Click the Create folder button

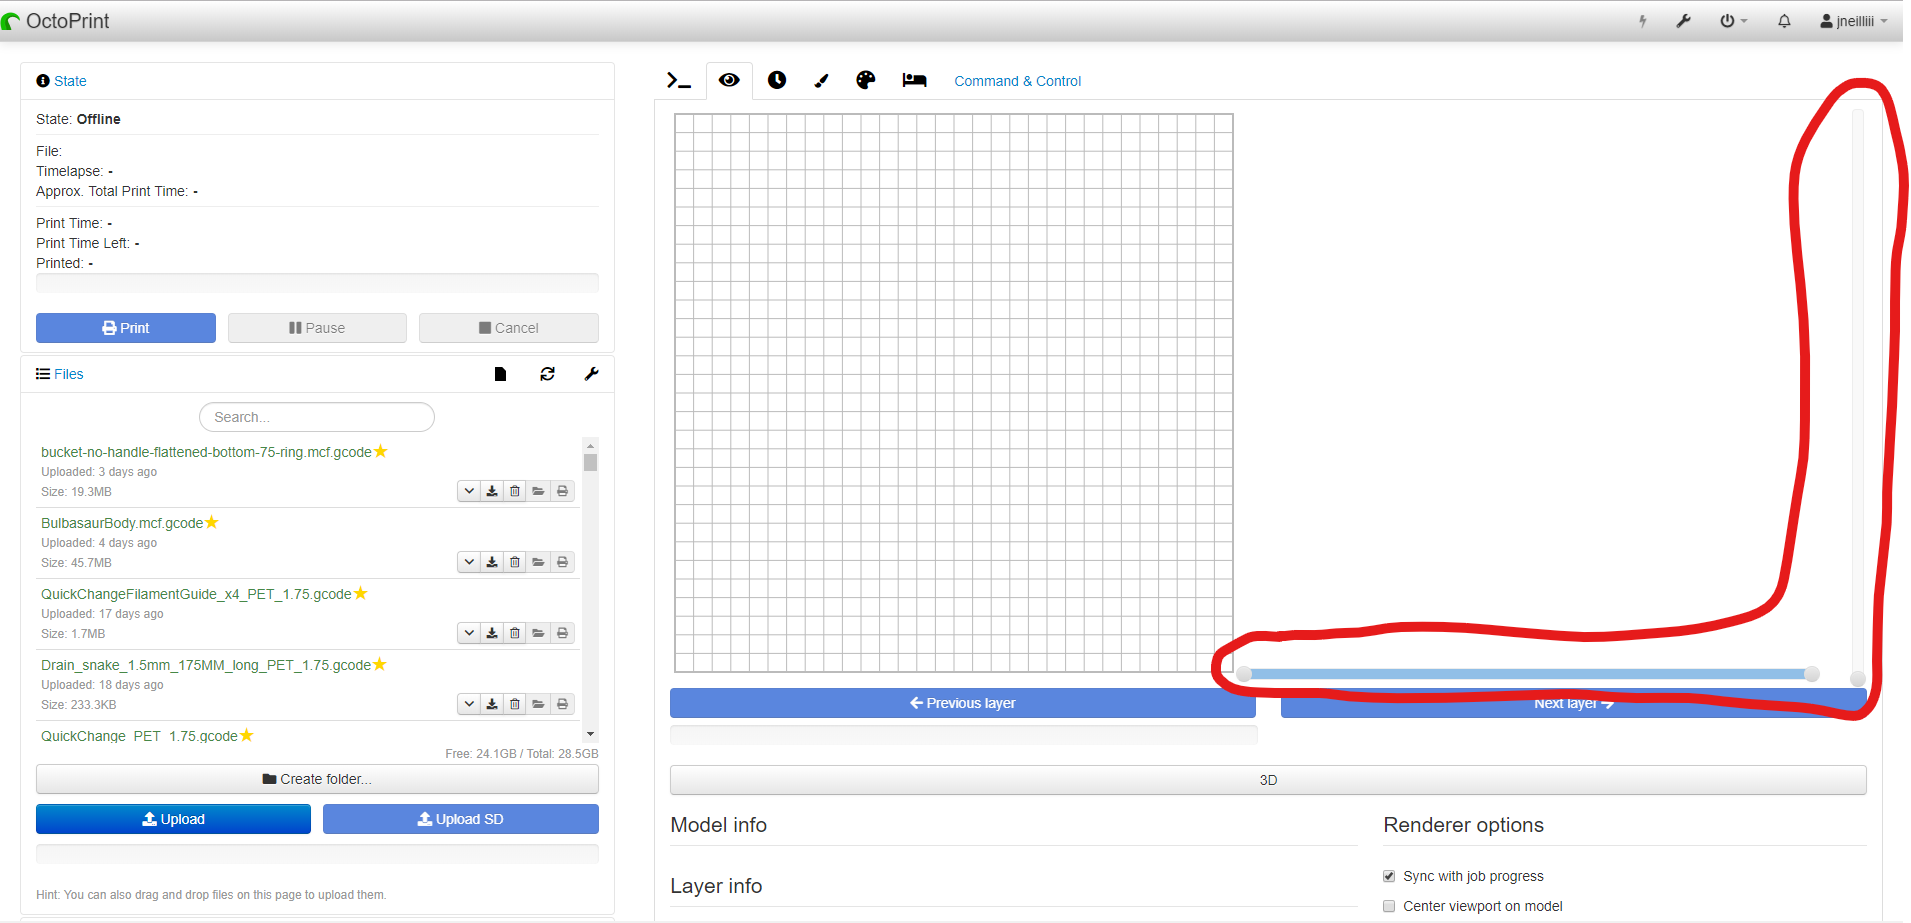(x=316, y=778)
